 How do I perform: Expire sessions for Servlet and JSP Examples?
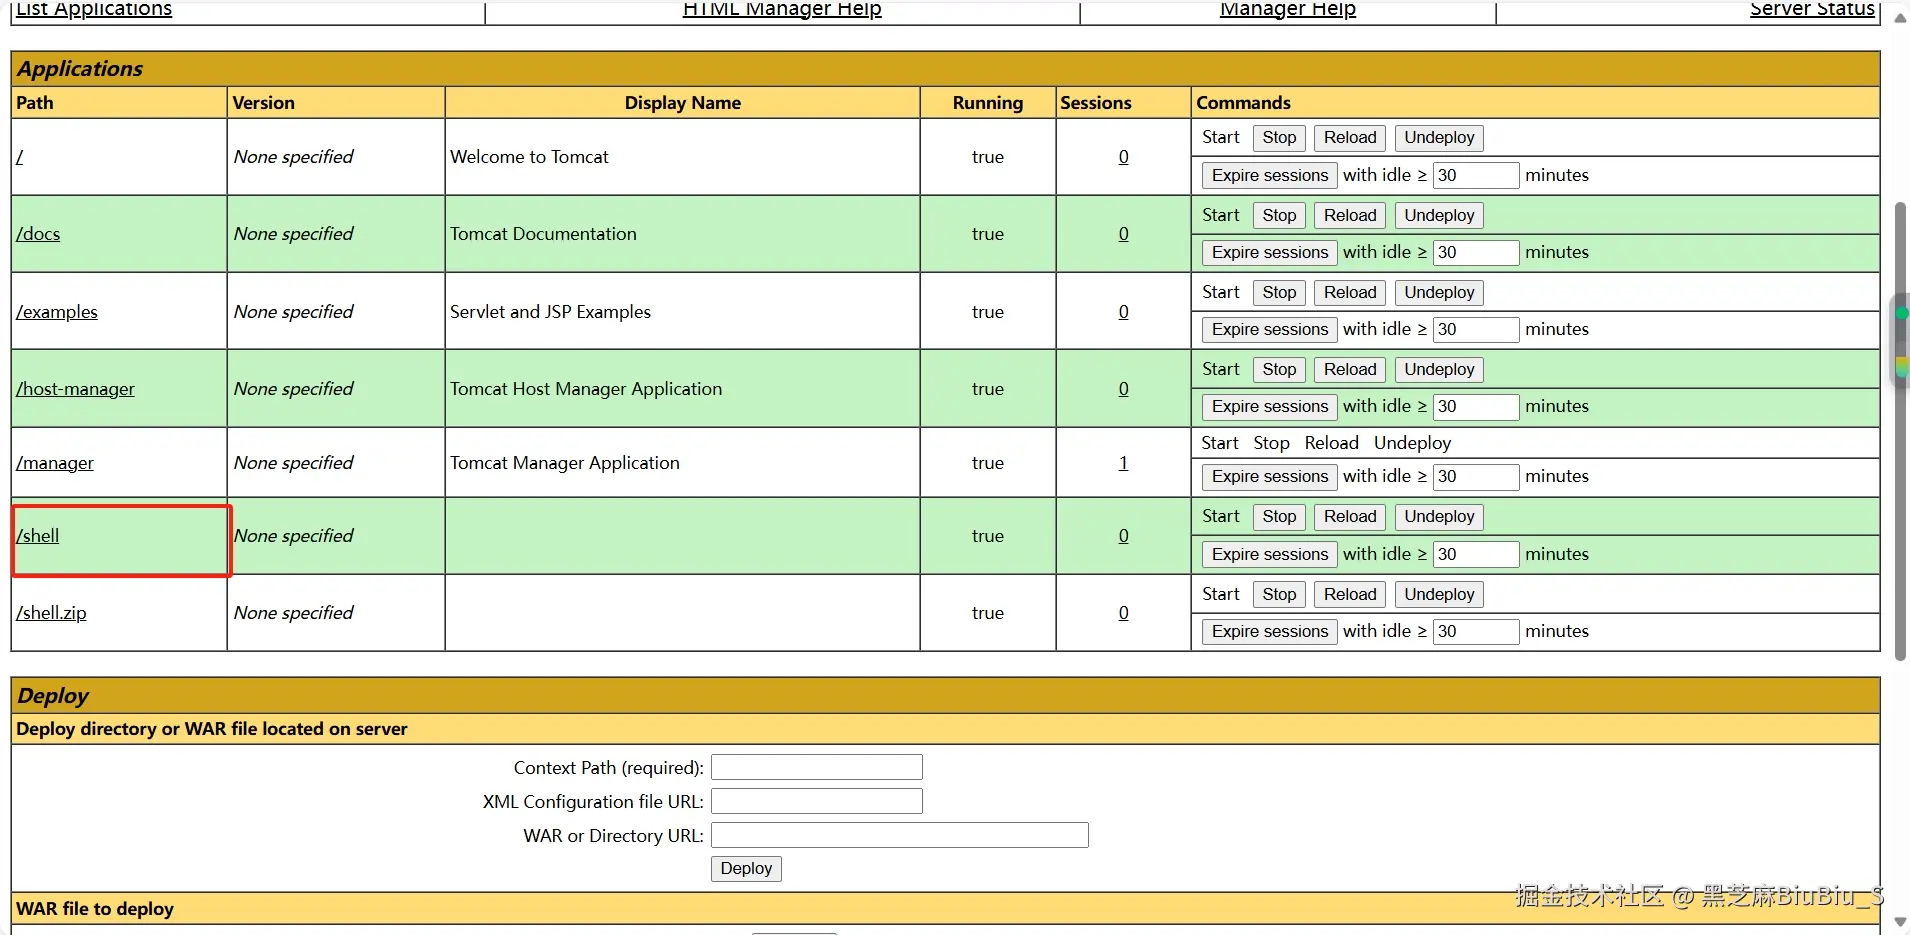coord(1270,330)
